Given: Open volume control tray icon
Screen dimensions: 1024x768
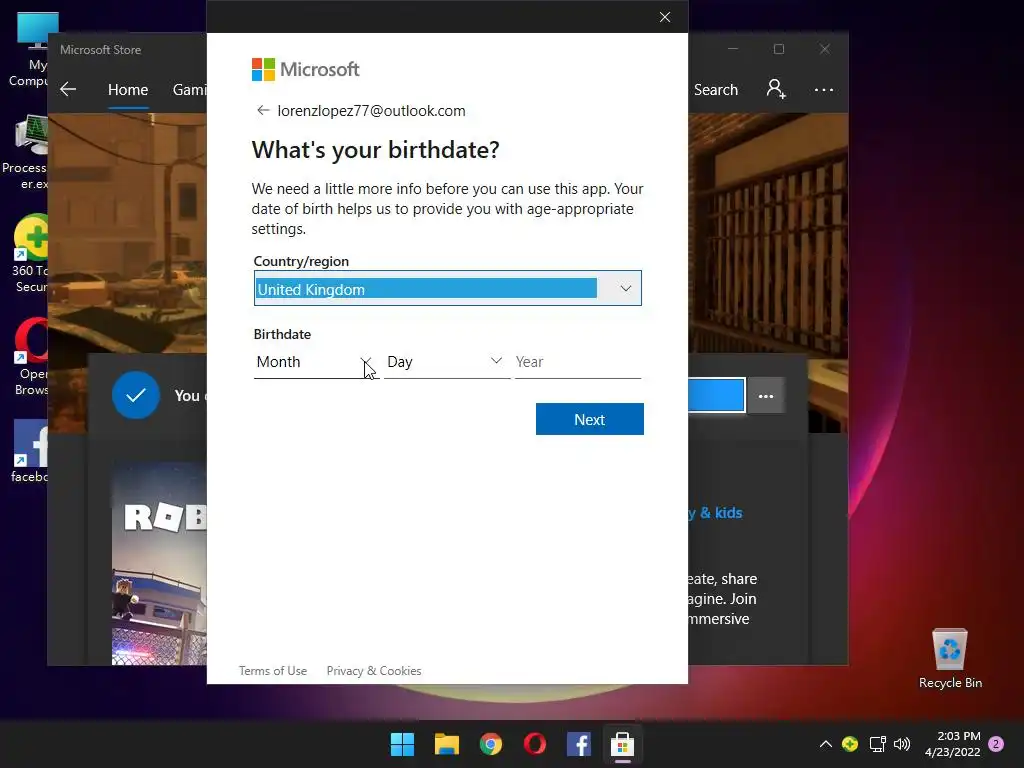Looking at the screenshot, I should [x=902, y=744].
